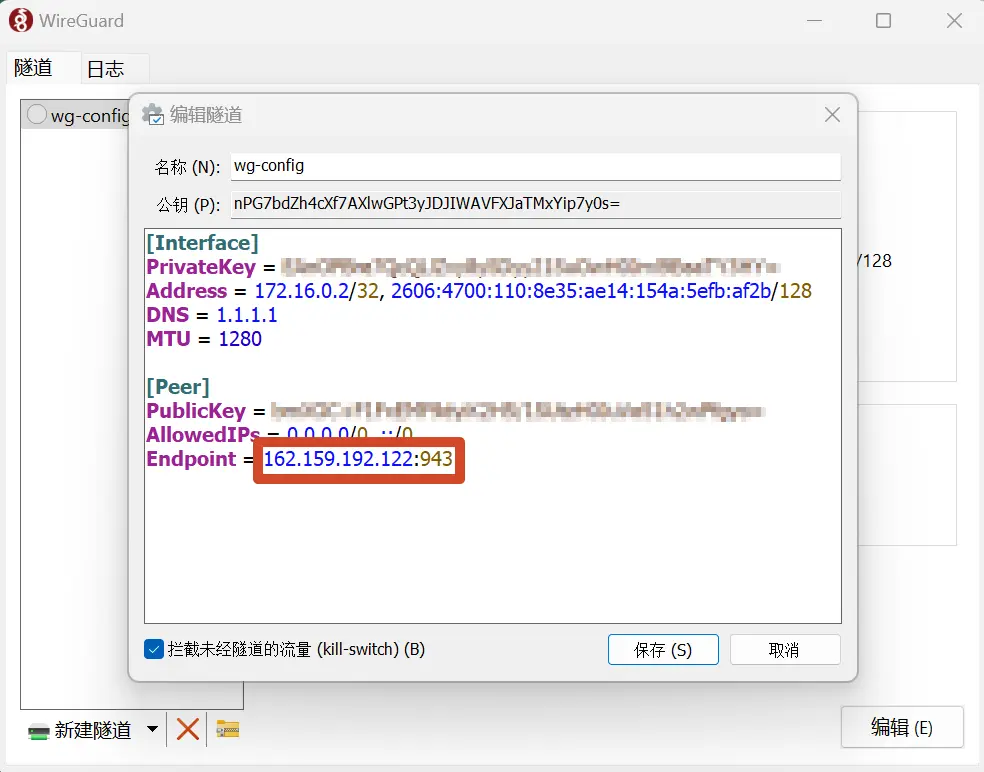Click the 公钥 public key field

pos(535,204)
